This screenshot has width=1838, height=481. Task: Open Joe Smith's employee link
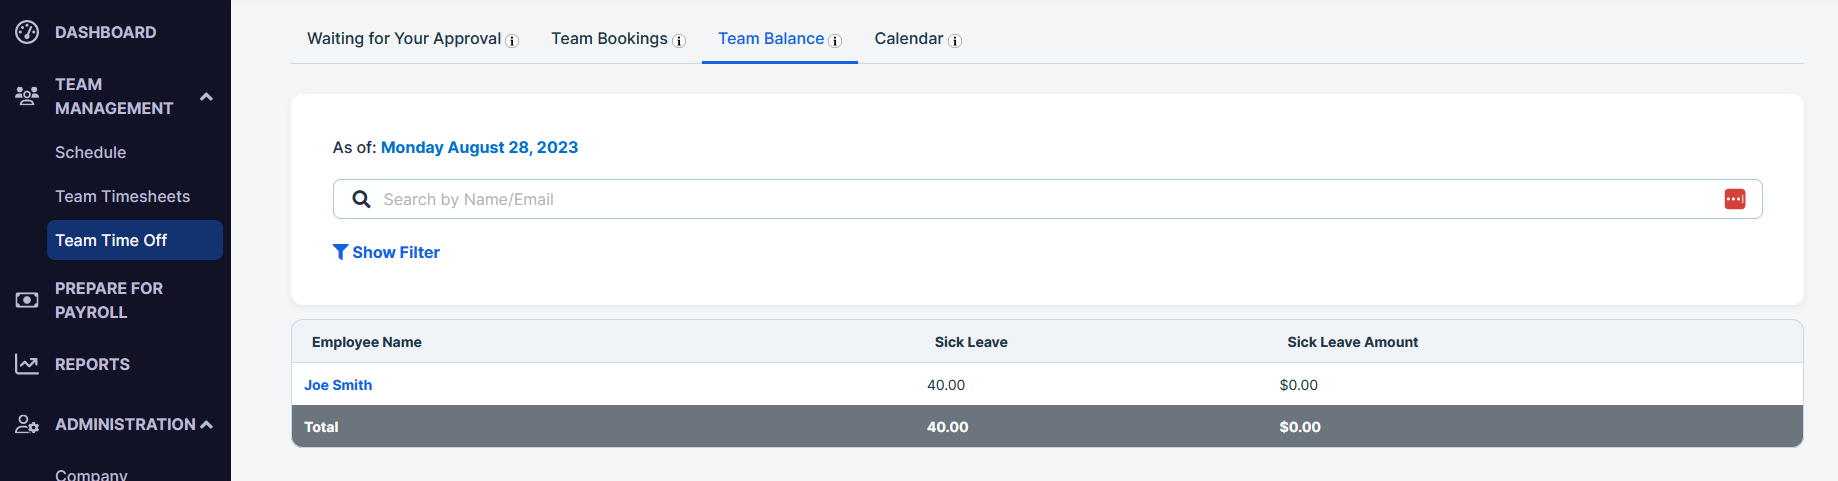coord(338,385)
